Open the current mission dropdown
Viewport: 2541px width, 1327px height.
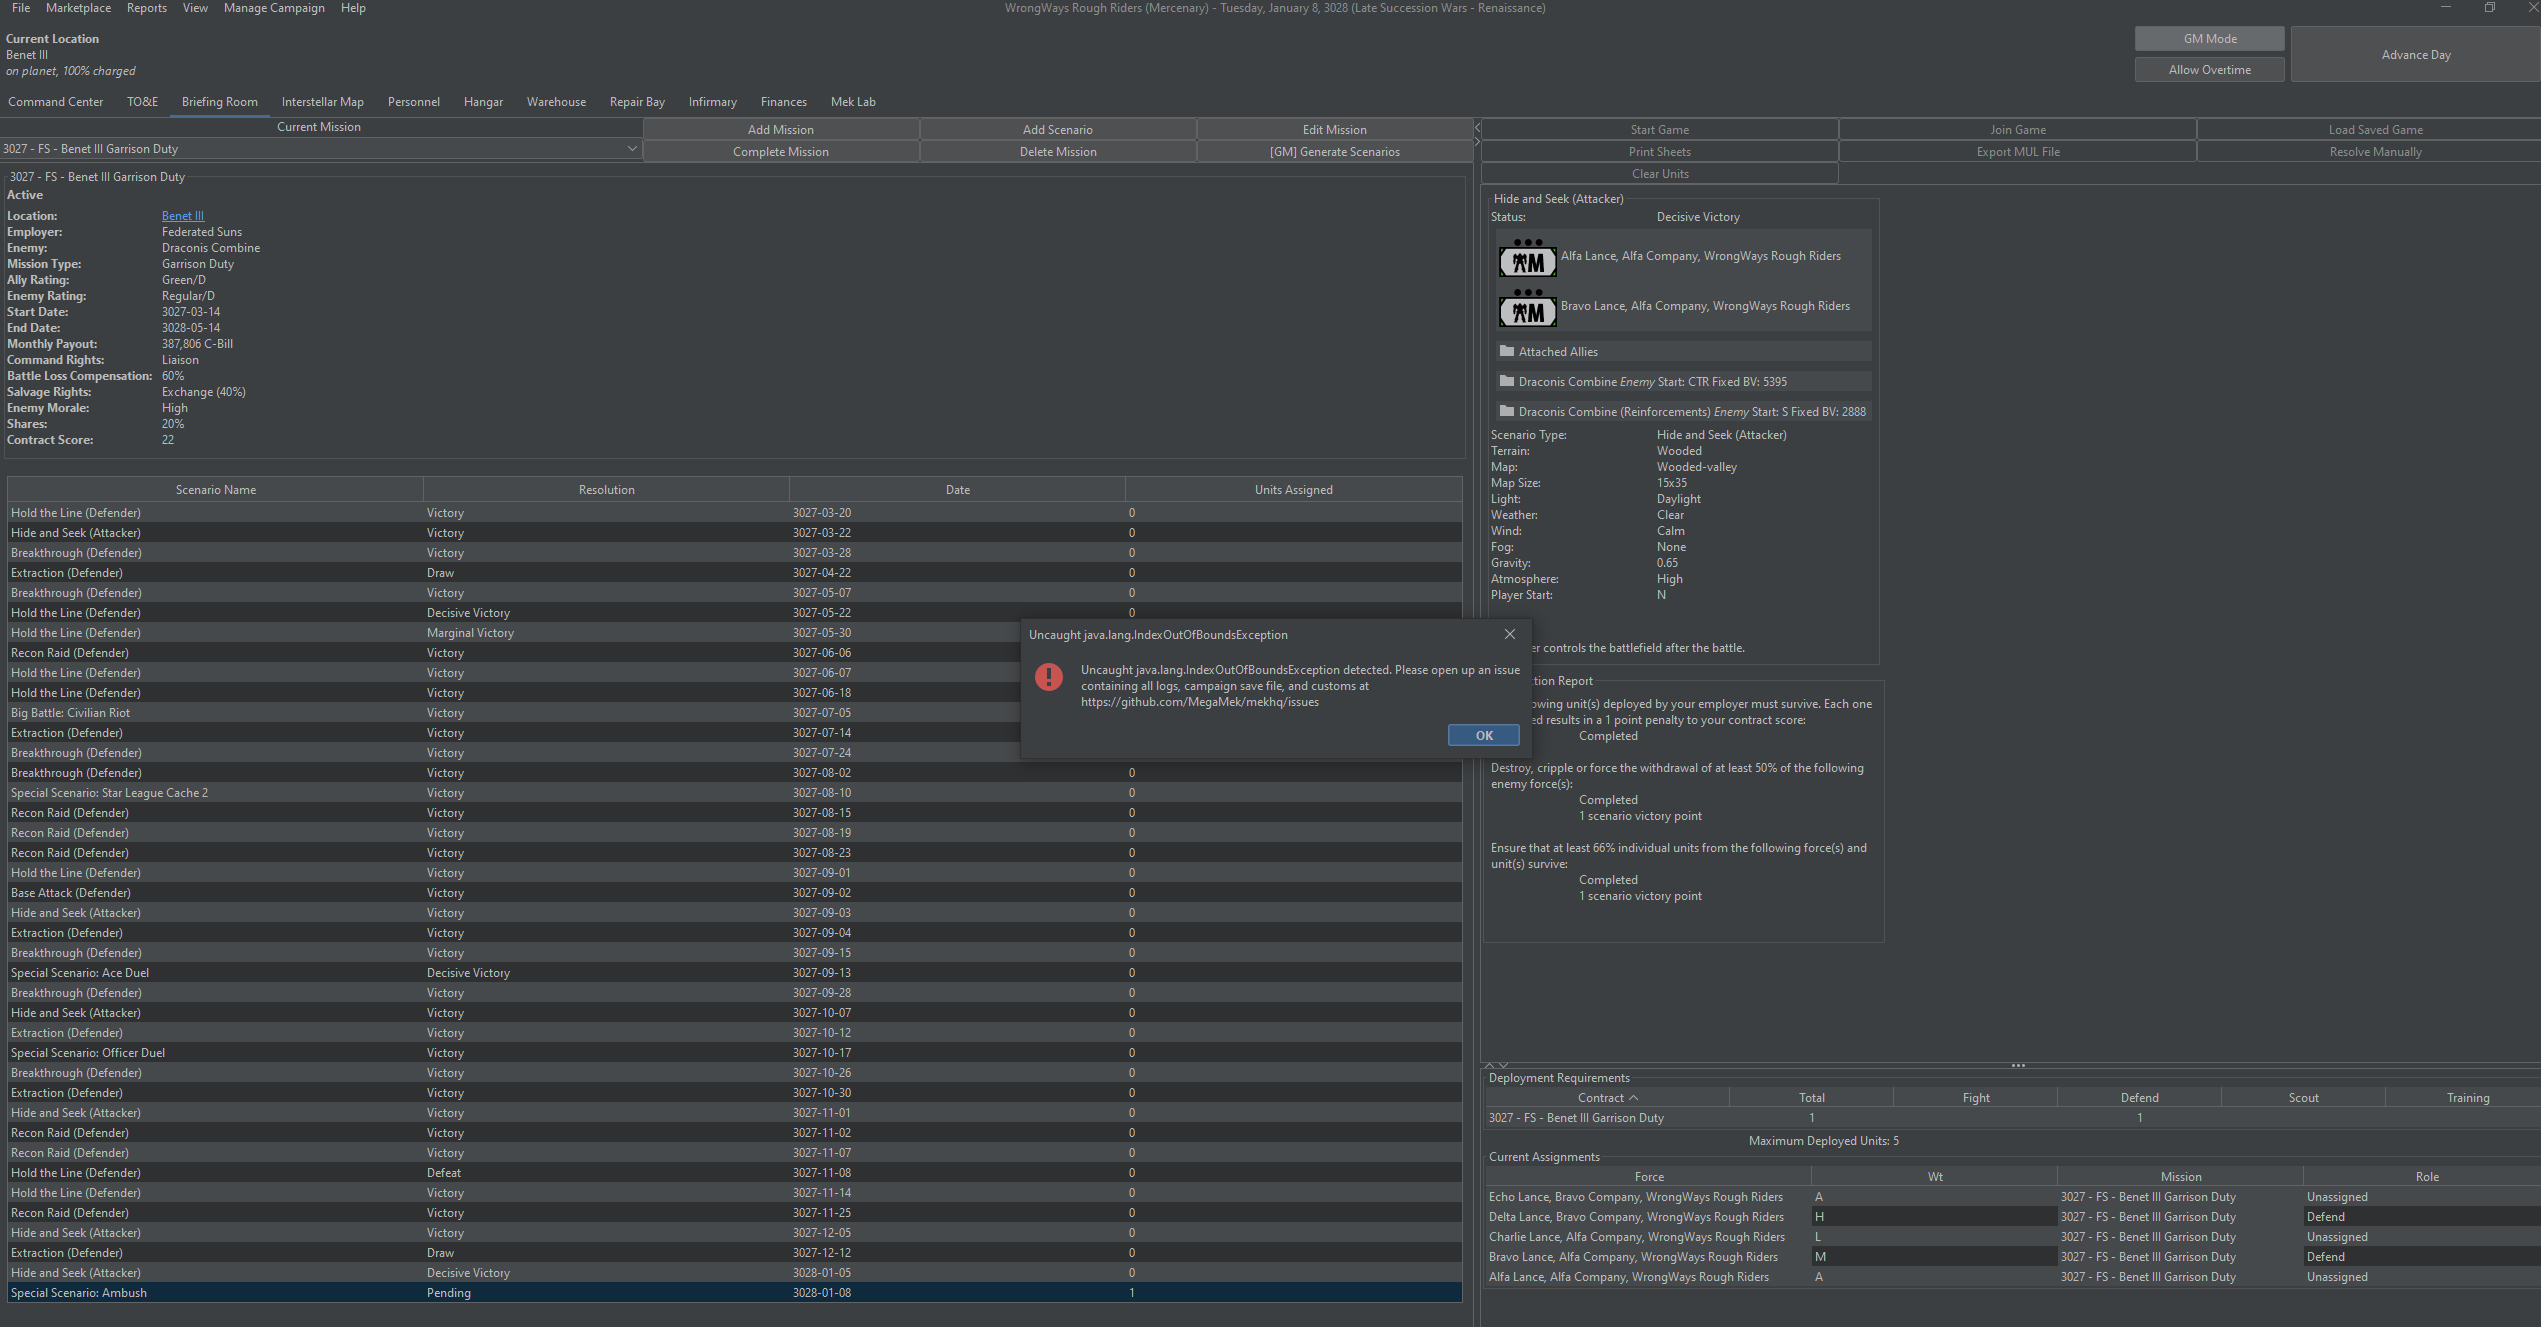pos(631,148)
